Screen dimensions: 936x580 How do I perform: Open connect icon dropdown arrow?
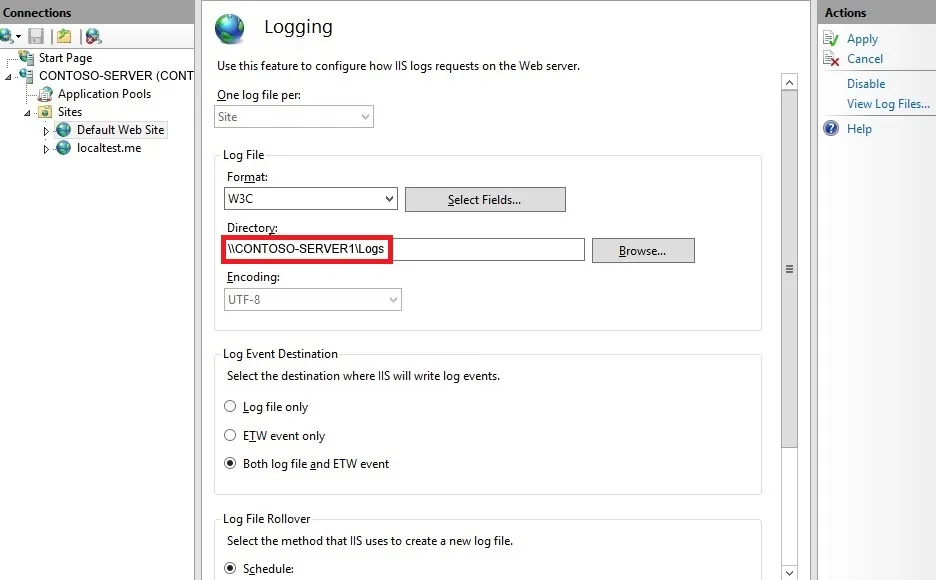[19, 37]
